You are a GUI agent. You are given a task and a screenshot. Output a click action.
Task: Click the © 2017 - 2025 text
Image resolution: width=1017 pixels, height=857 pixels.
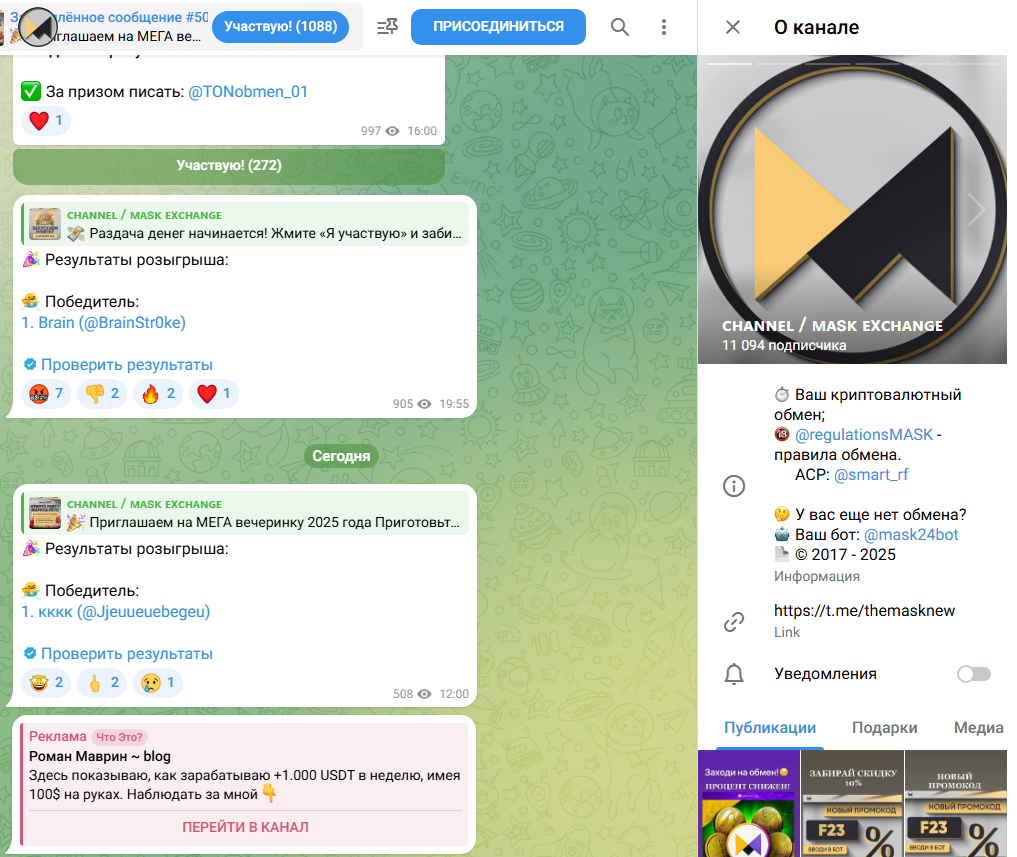(845, 555)
